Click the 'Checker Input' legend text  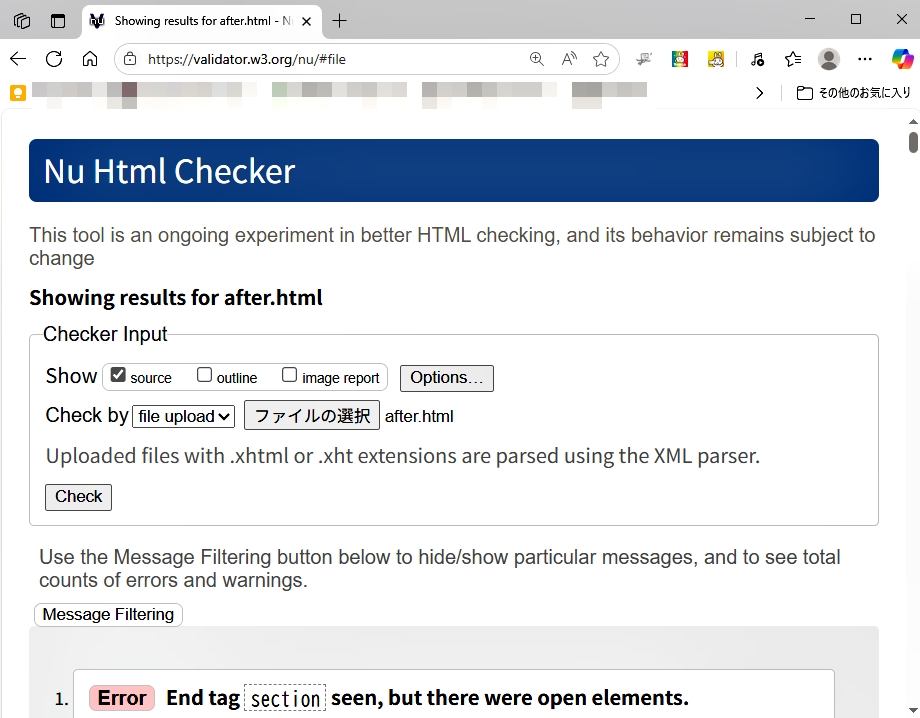105,334
